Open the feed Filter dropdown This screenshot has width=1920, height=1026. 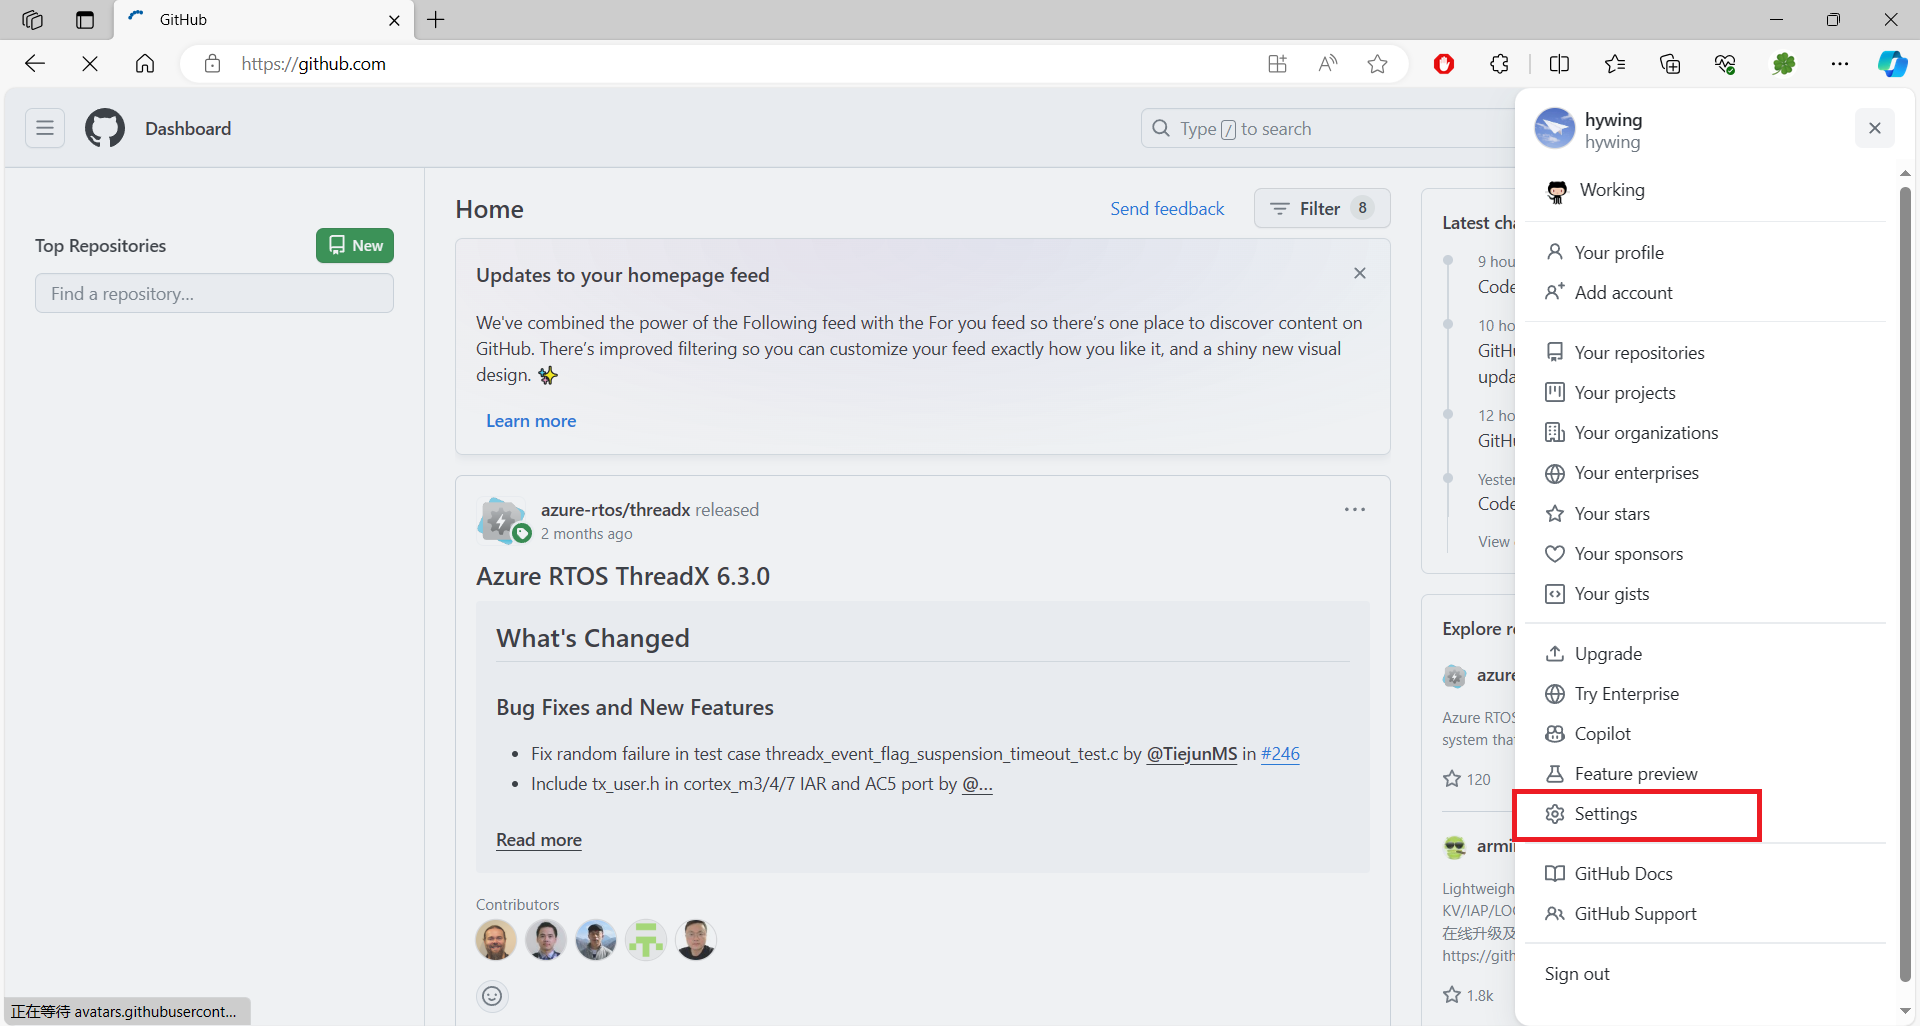tap(1321, 208)
